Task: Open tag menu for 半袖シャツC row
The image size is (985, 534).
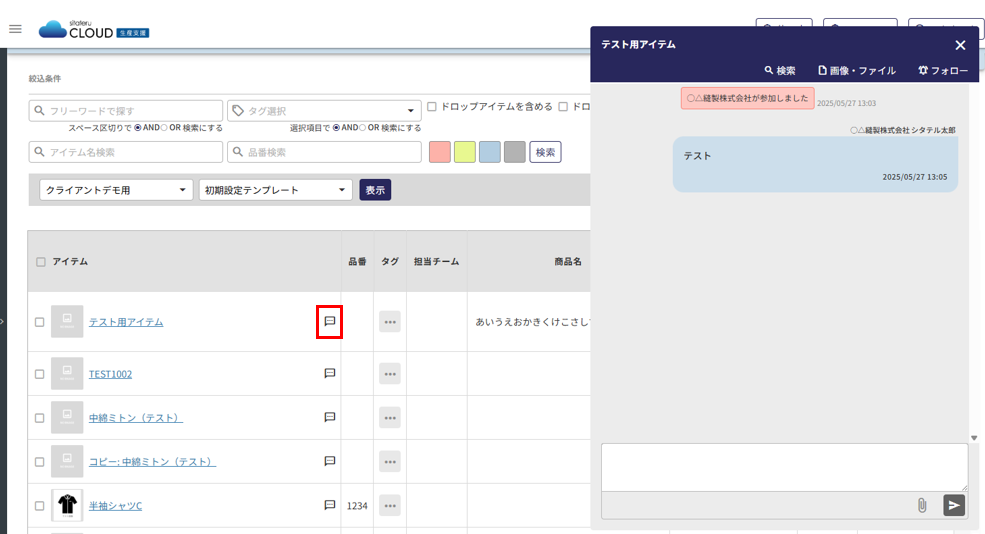Action: coord(390,506)
